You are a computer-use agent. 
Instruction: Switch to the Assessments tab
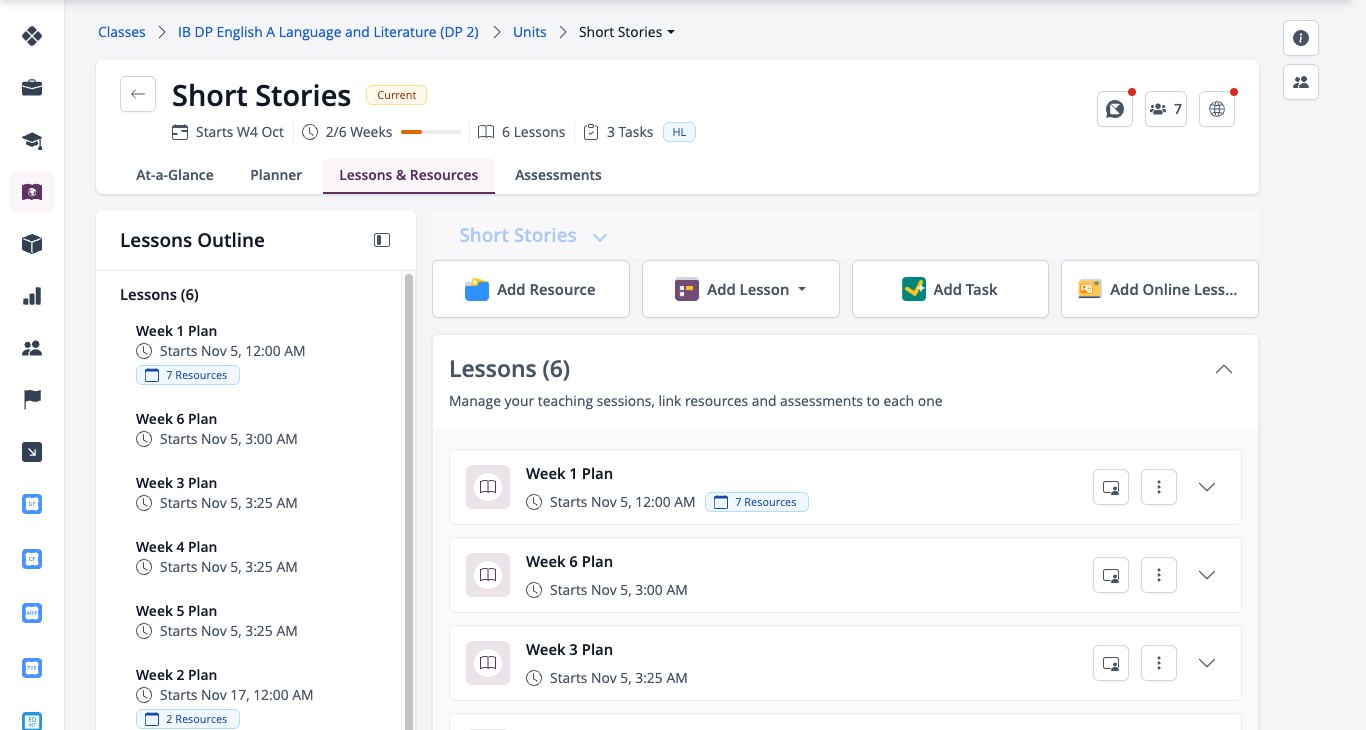[x=558, y=175]
